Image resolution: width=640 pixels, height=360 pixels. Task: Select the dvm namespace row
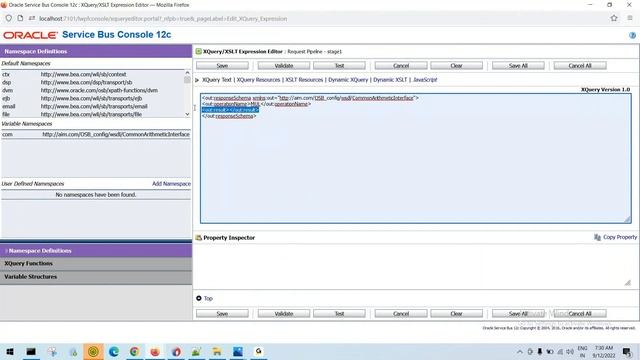(93, 90)
